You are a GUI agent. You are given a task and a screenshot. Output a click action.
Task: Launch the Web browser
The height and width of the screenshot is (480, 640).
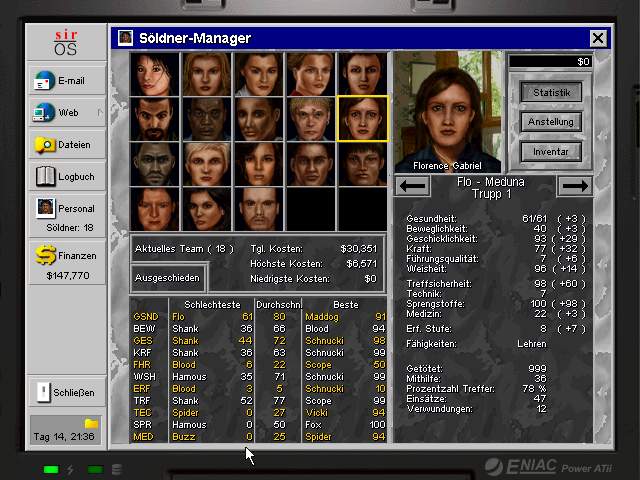point(67,112)
